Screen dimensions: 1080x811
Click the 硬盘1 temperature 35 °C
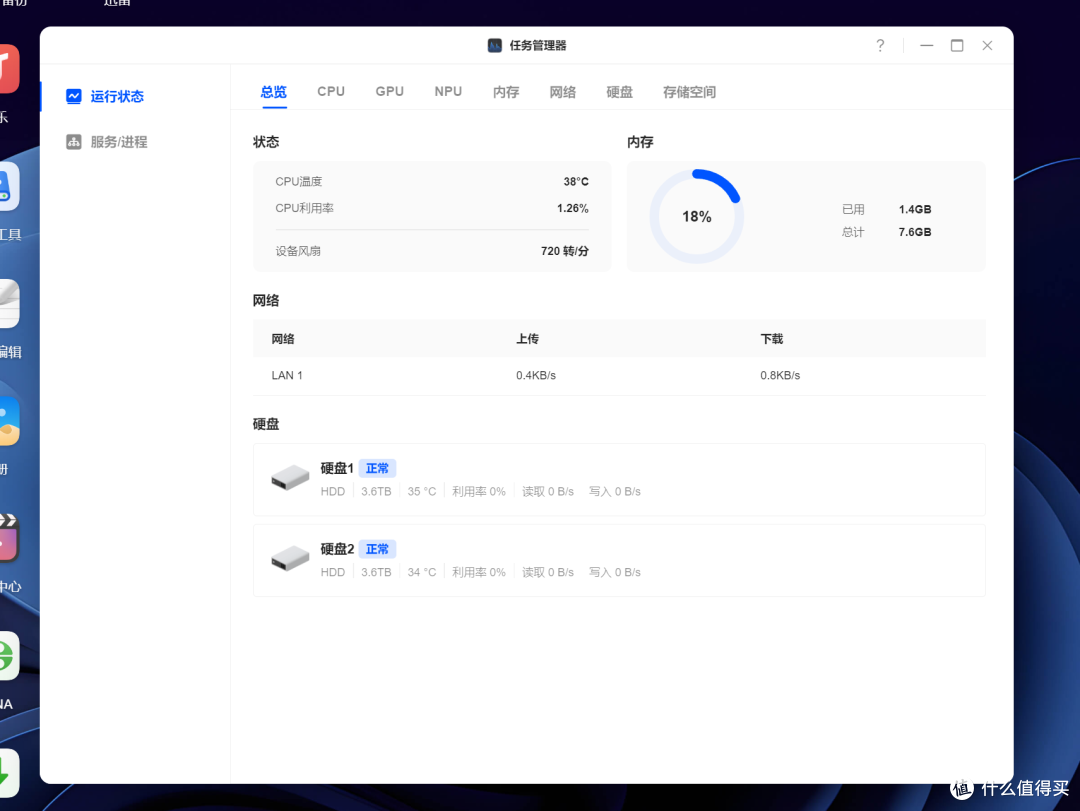[x=422, y=491]
